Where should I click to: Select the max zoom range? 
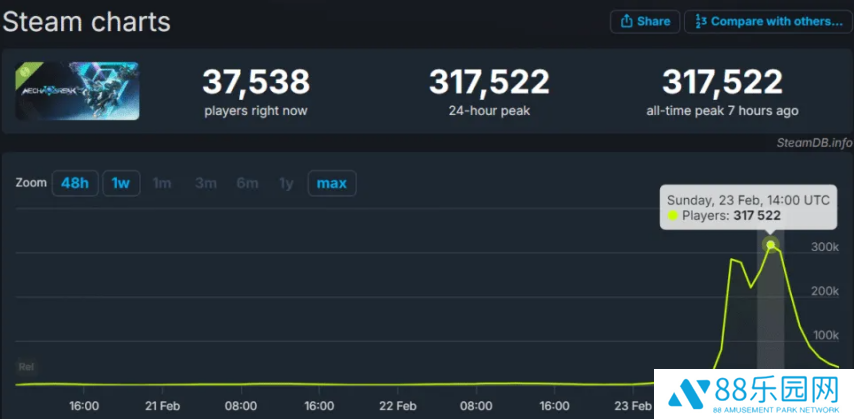click(x=332, y=183)
